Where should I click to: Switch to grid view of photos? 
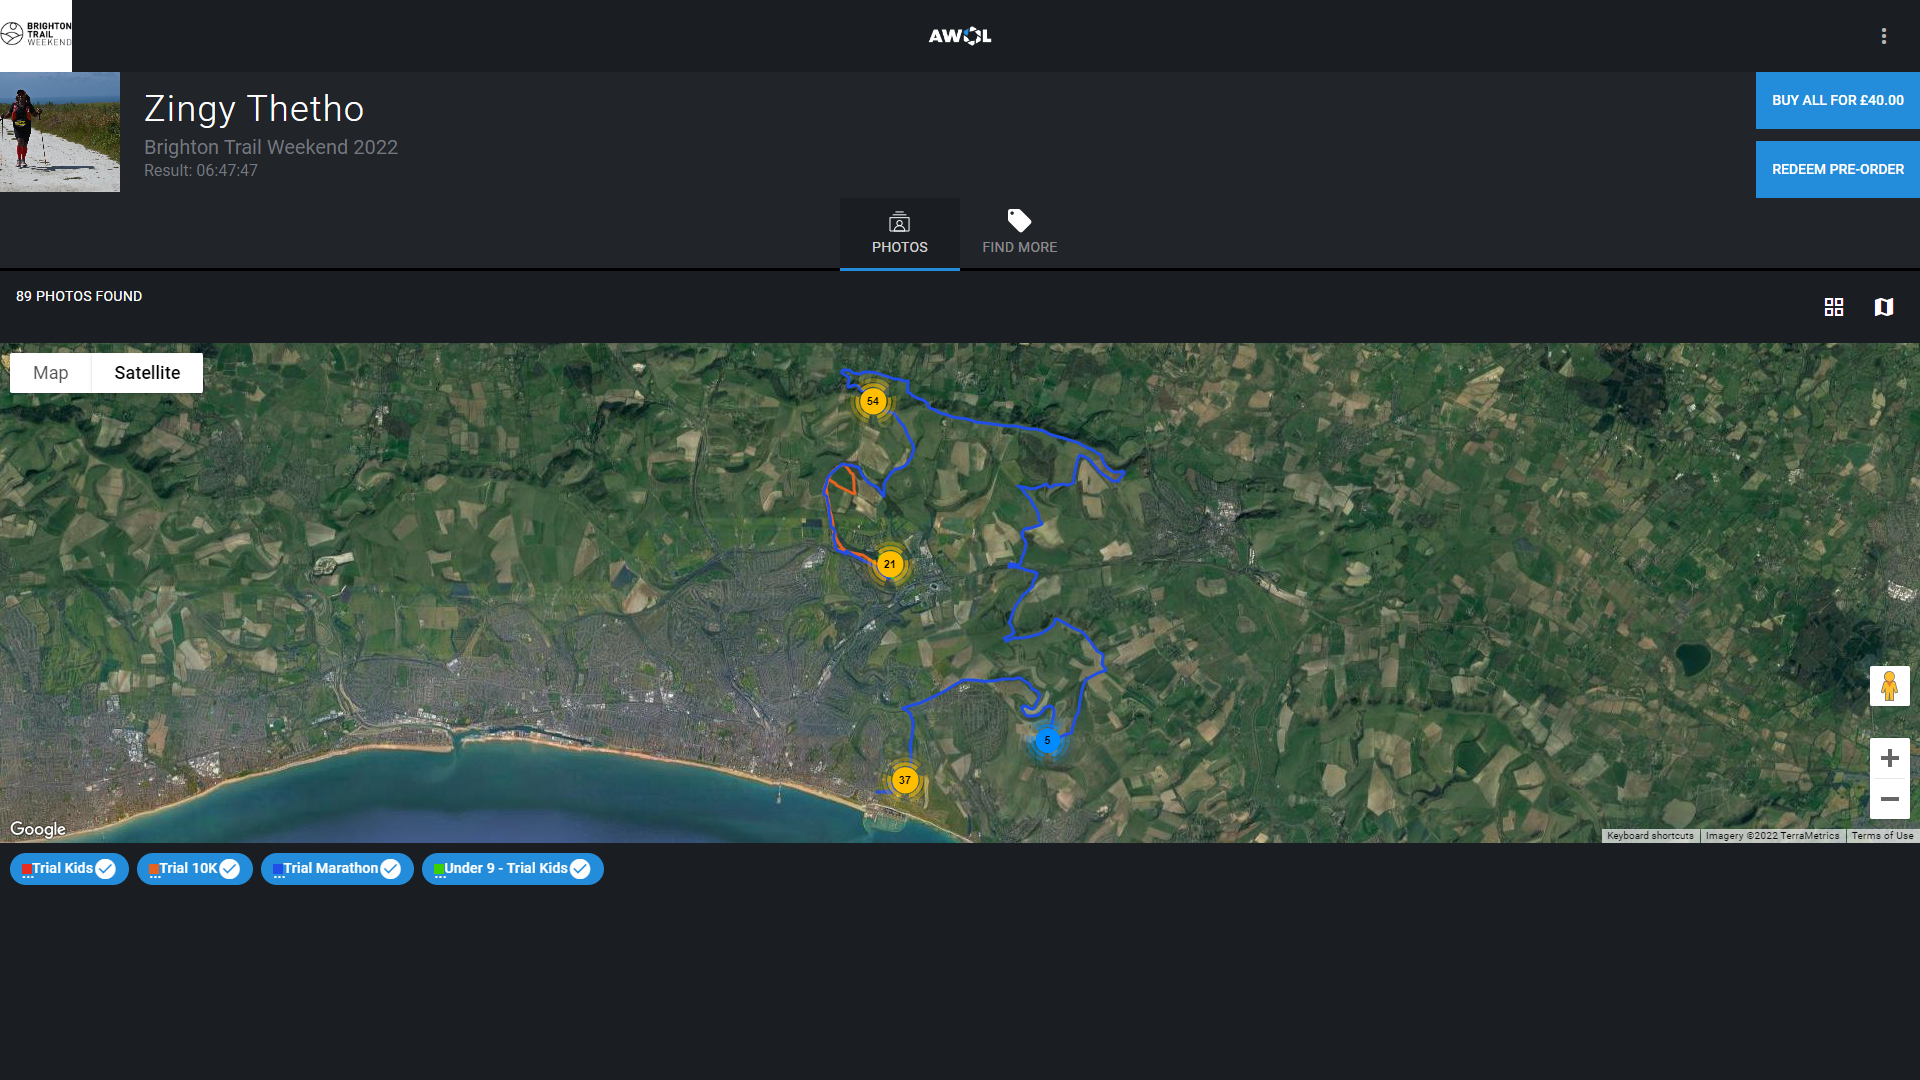point(1833,307)
